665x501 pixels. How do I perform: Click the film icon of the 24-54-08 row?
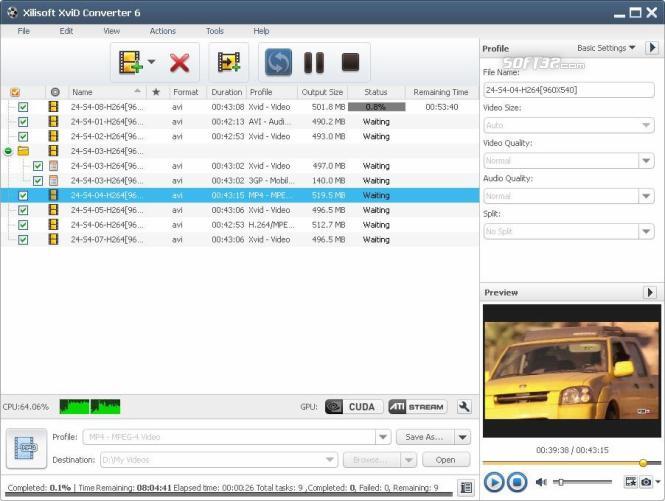[x=53, y=106]
